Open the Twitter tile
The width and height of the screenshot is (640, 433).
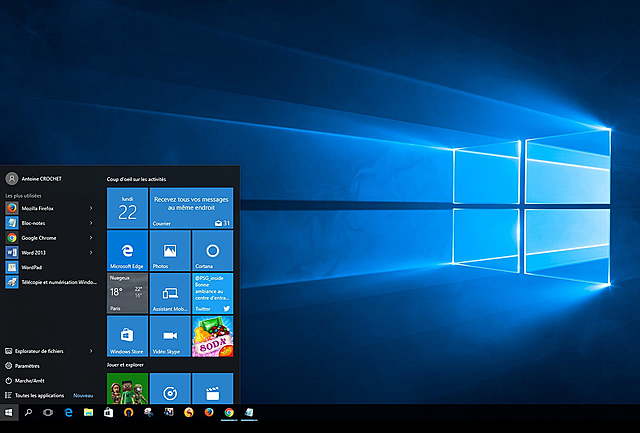coord(212,293)
